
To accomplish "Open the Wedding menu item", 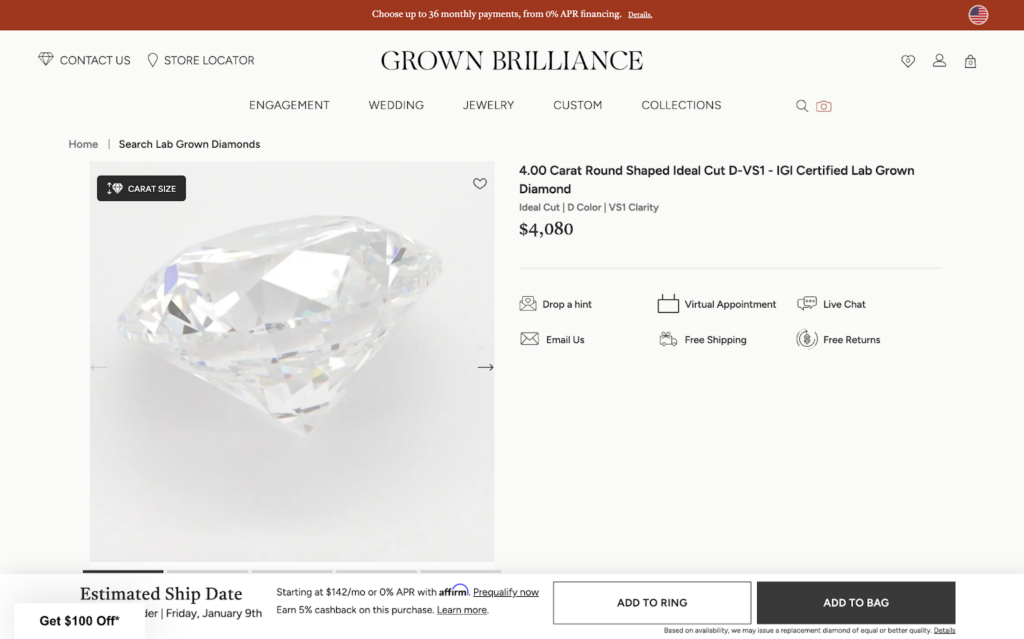I will point(396,105).
